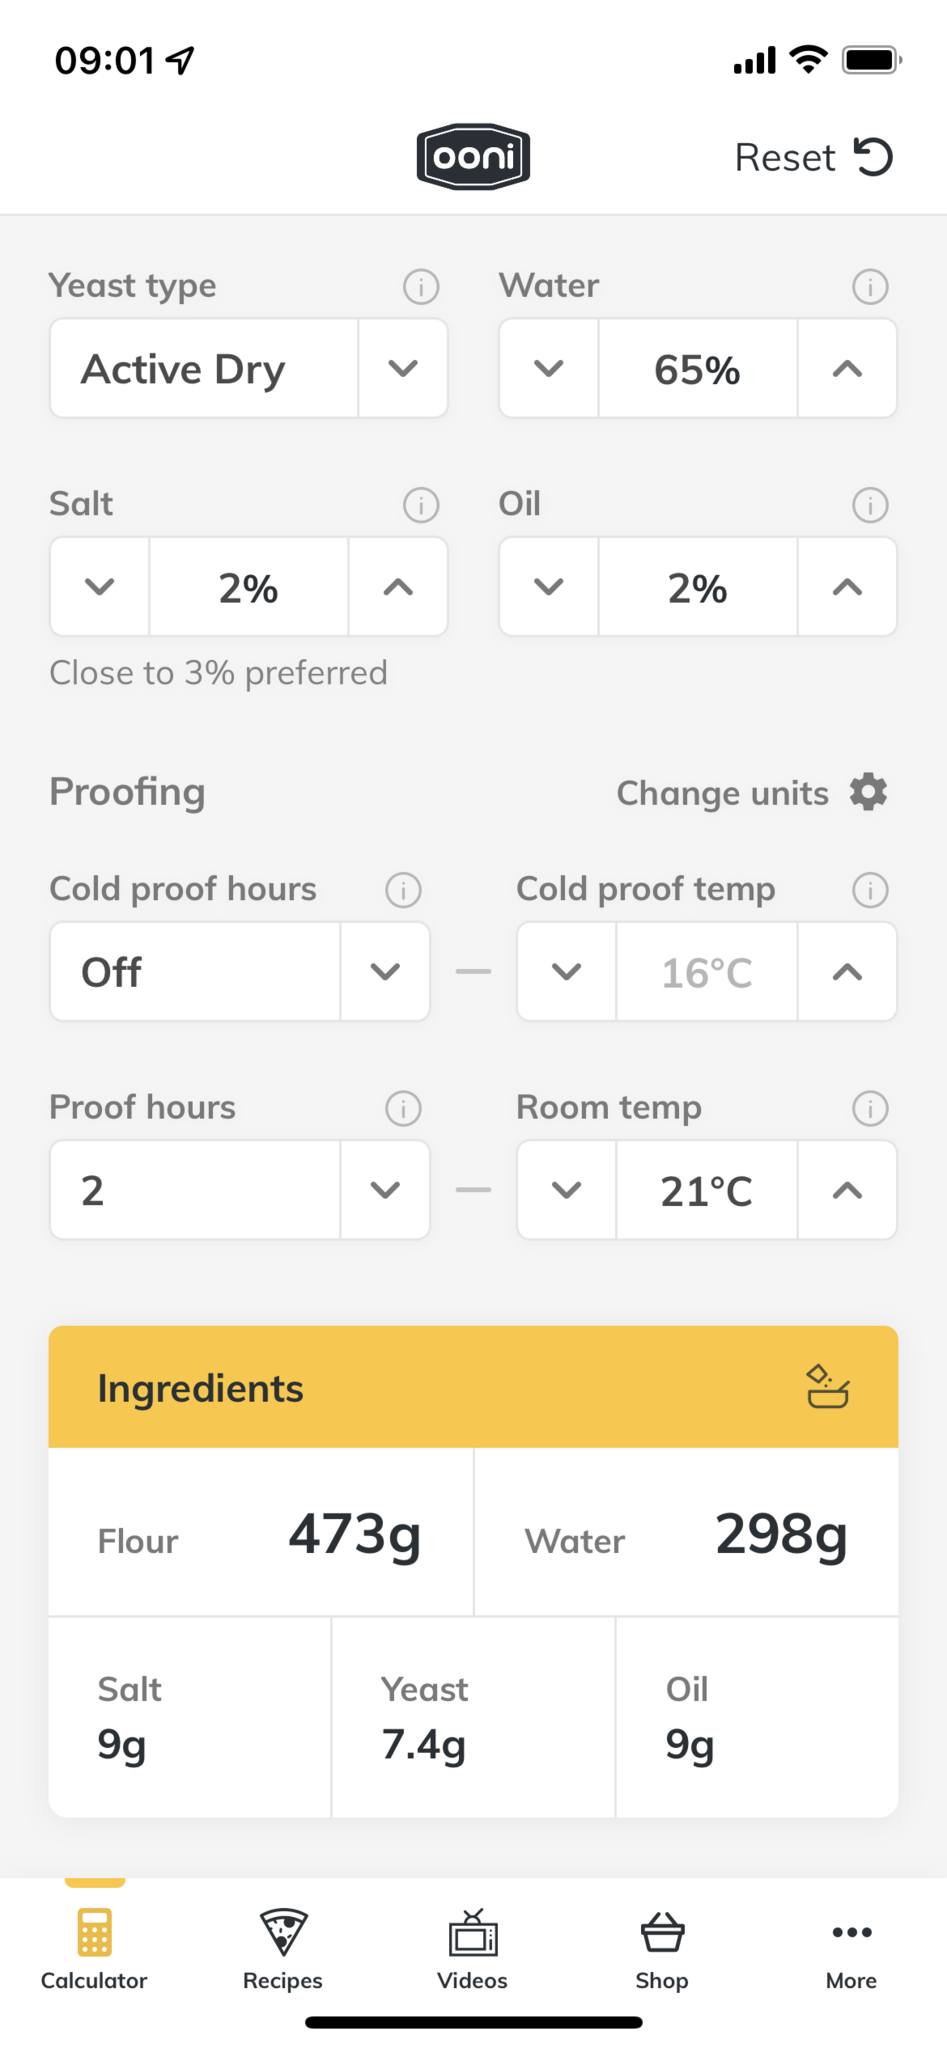The width and height of the screenshot is (947, 2048).
Task: Open the Change units gear icon
Action: pos(868,792)
